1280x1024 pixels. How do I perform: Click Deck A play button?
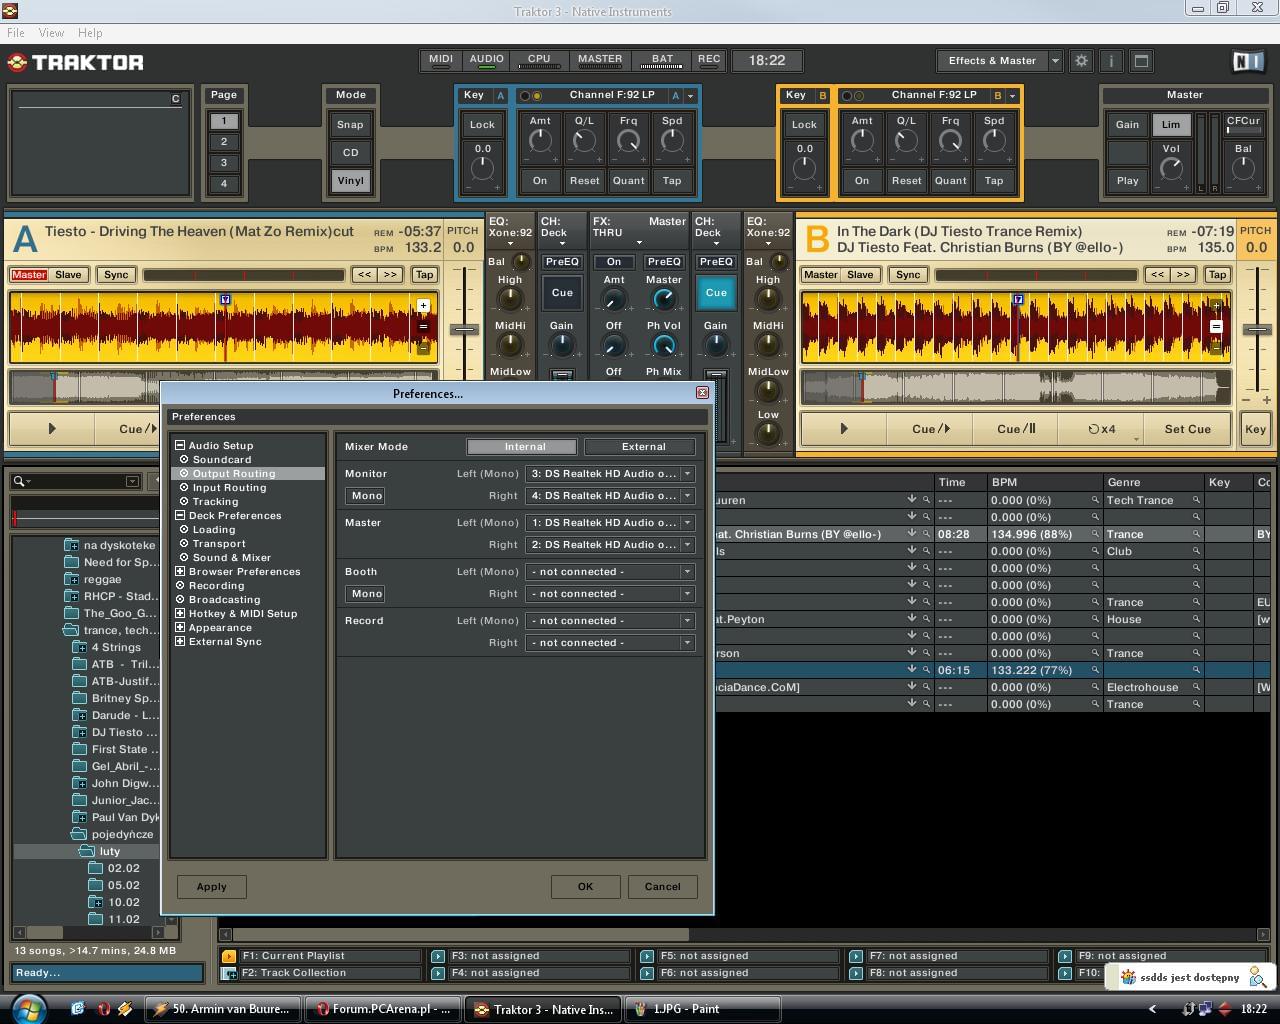pos(52,429)
